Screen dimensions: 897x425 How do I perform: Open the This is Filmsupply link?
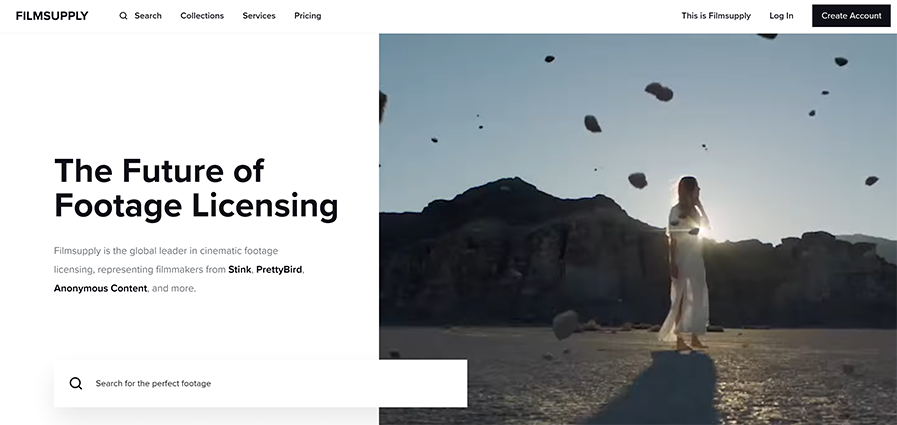(716, 16)
